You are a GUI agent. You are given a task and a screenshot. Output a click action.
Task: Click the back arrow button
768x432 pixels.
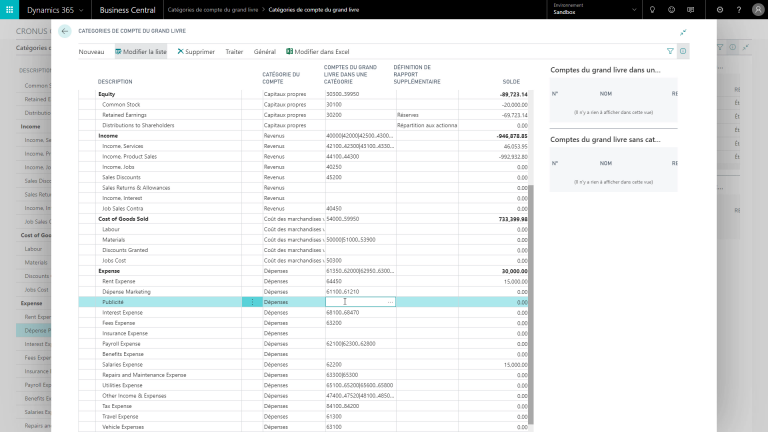click(x=65, y=31)
